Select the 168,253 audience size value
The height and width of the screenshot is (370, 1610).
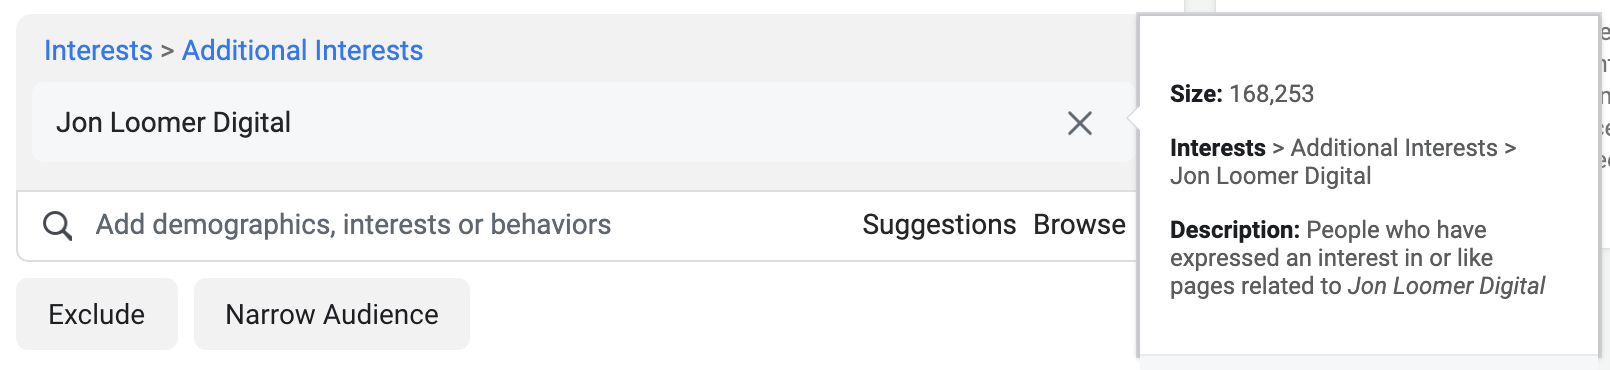(1272, 94)
